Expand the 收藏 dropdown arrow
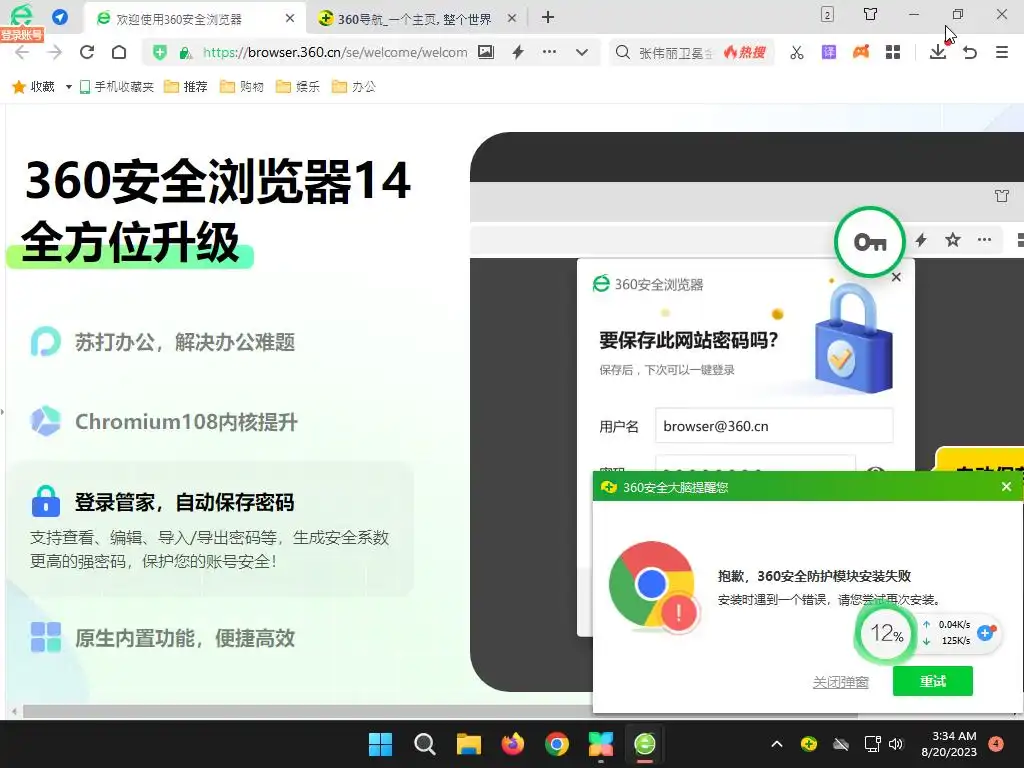 pyautogui.click(x=68, y=87)
